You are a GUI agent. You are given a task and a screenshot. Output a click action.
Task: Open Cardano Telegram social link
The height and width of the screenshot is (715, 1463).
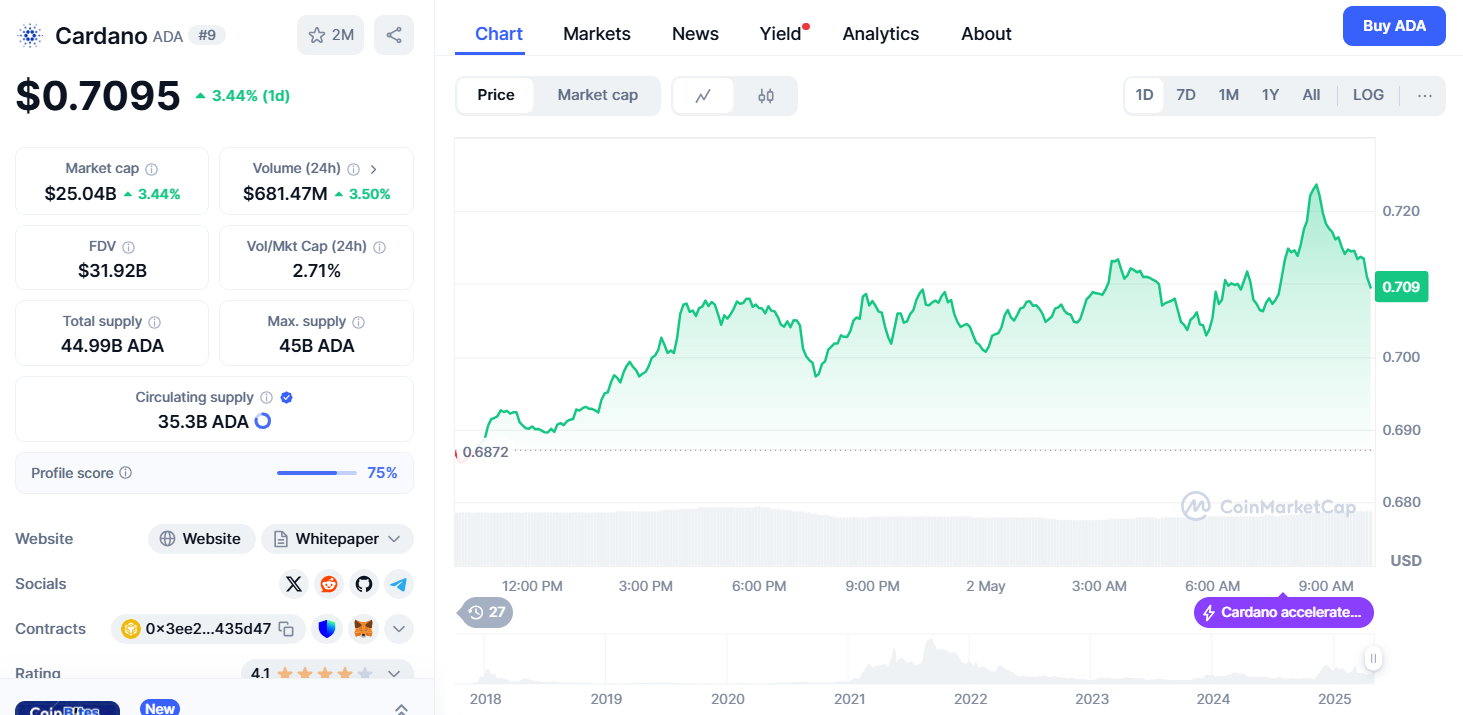399,584
